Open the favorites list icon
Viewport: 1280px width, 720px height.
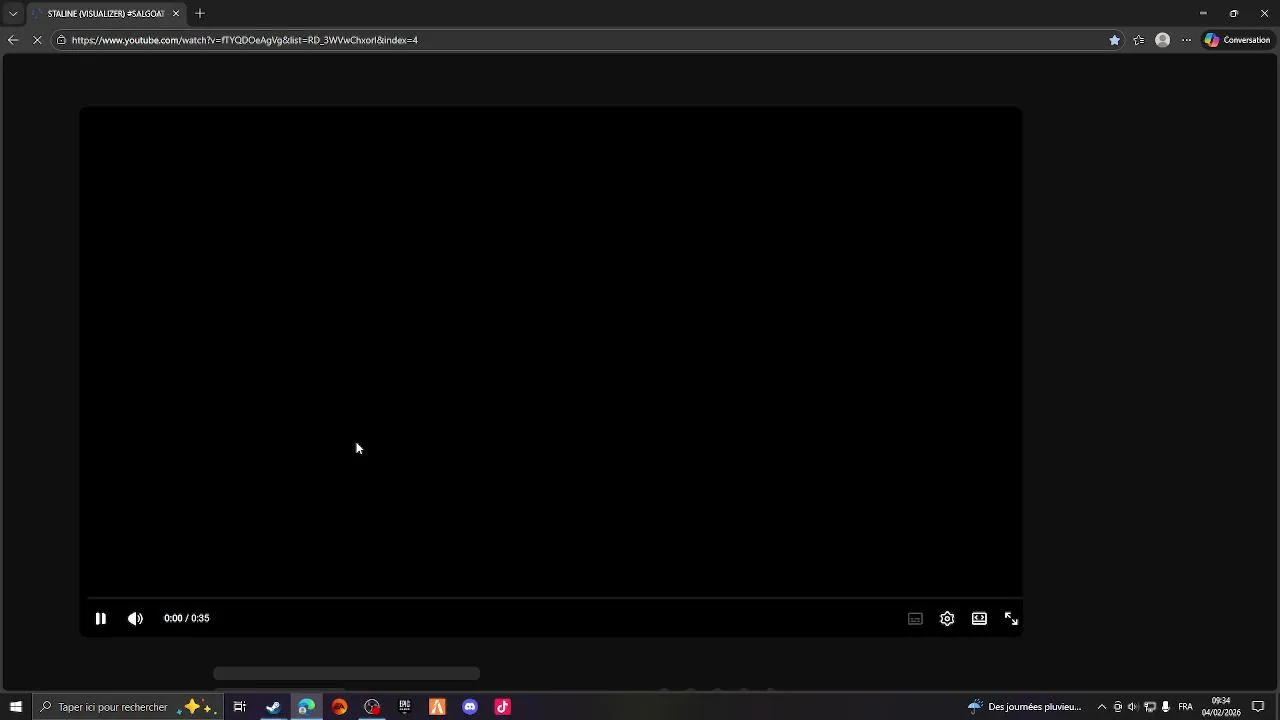click(1139, 40)
